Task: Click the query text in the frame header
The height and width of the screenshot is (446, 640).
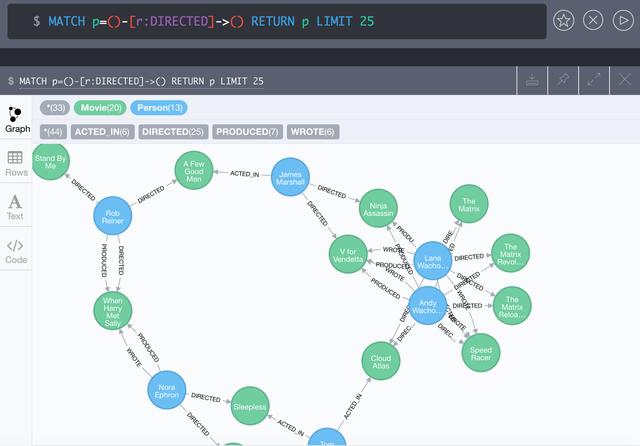Action: [141, 81]
